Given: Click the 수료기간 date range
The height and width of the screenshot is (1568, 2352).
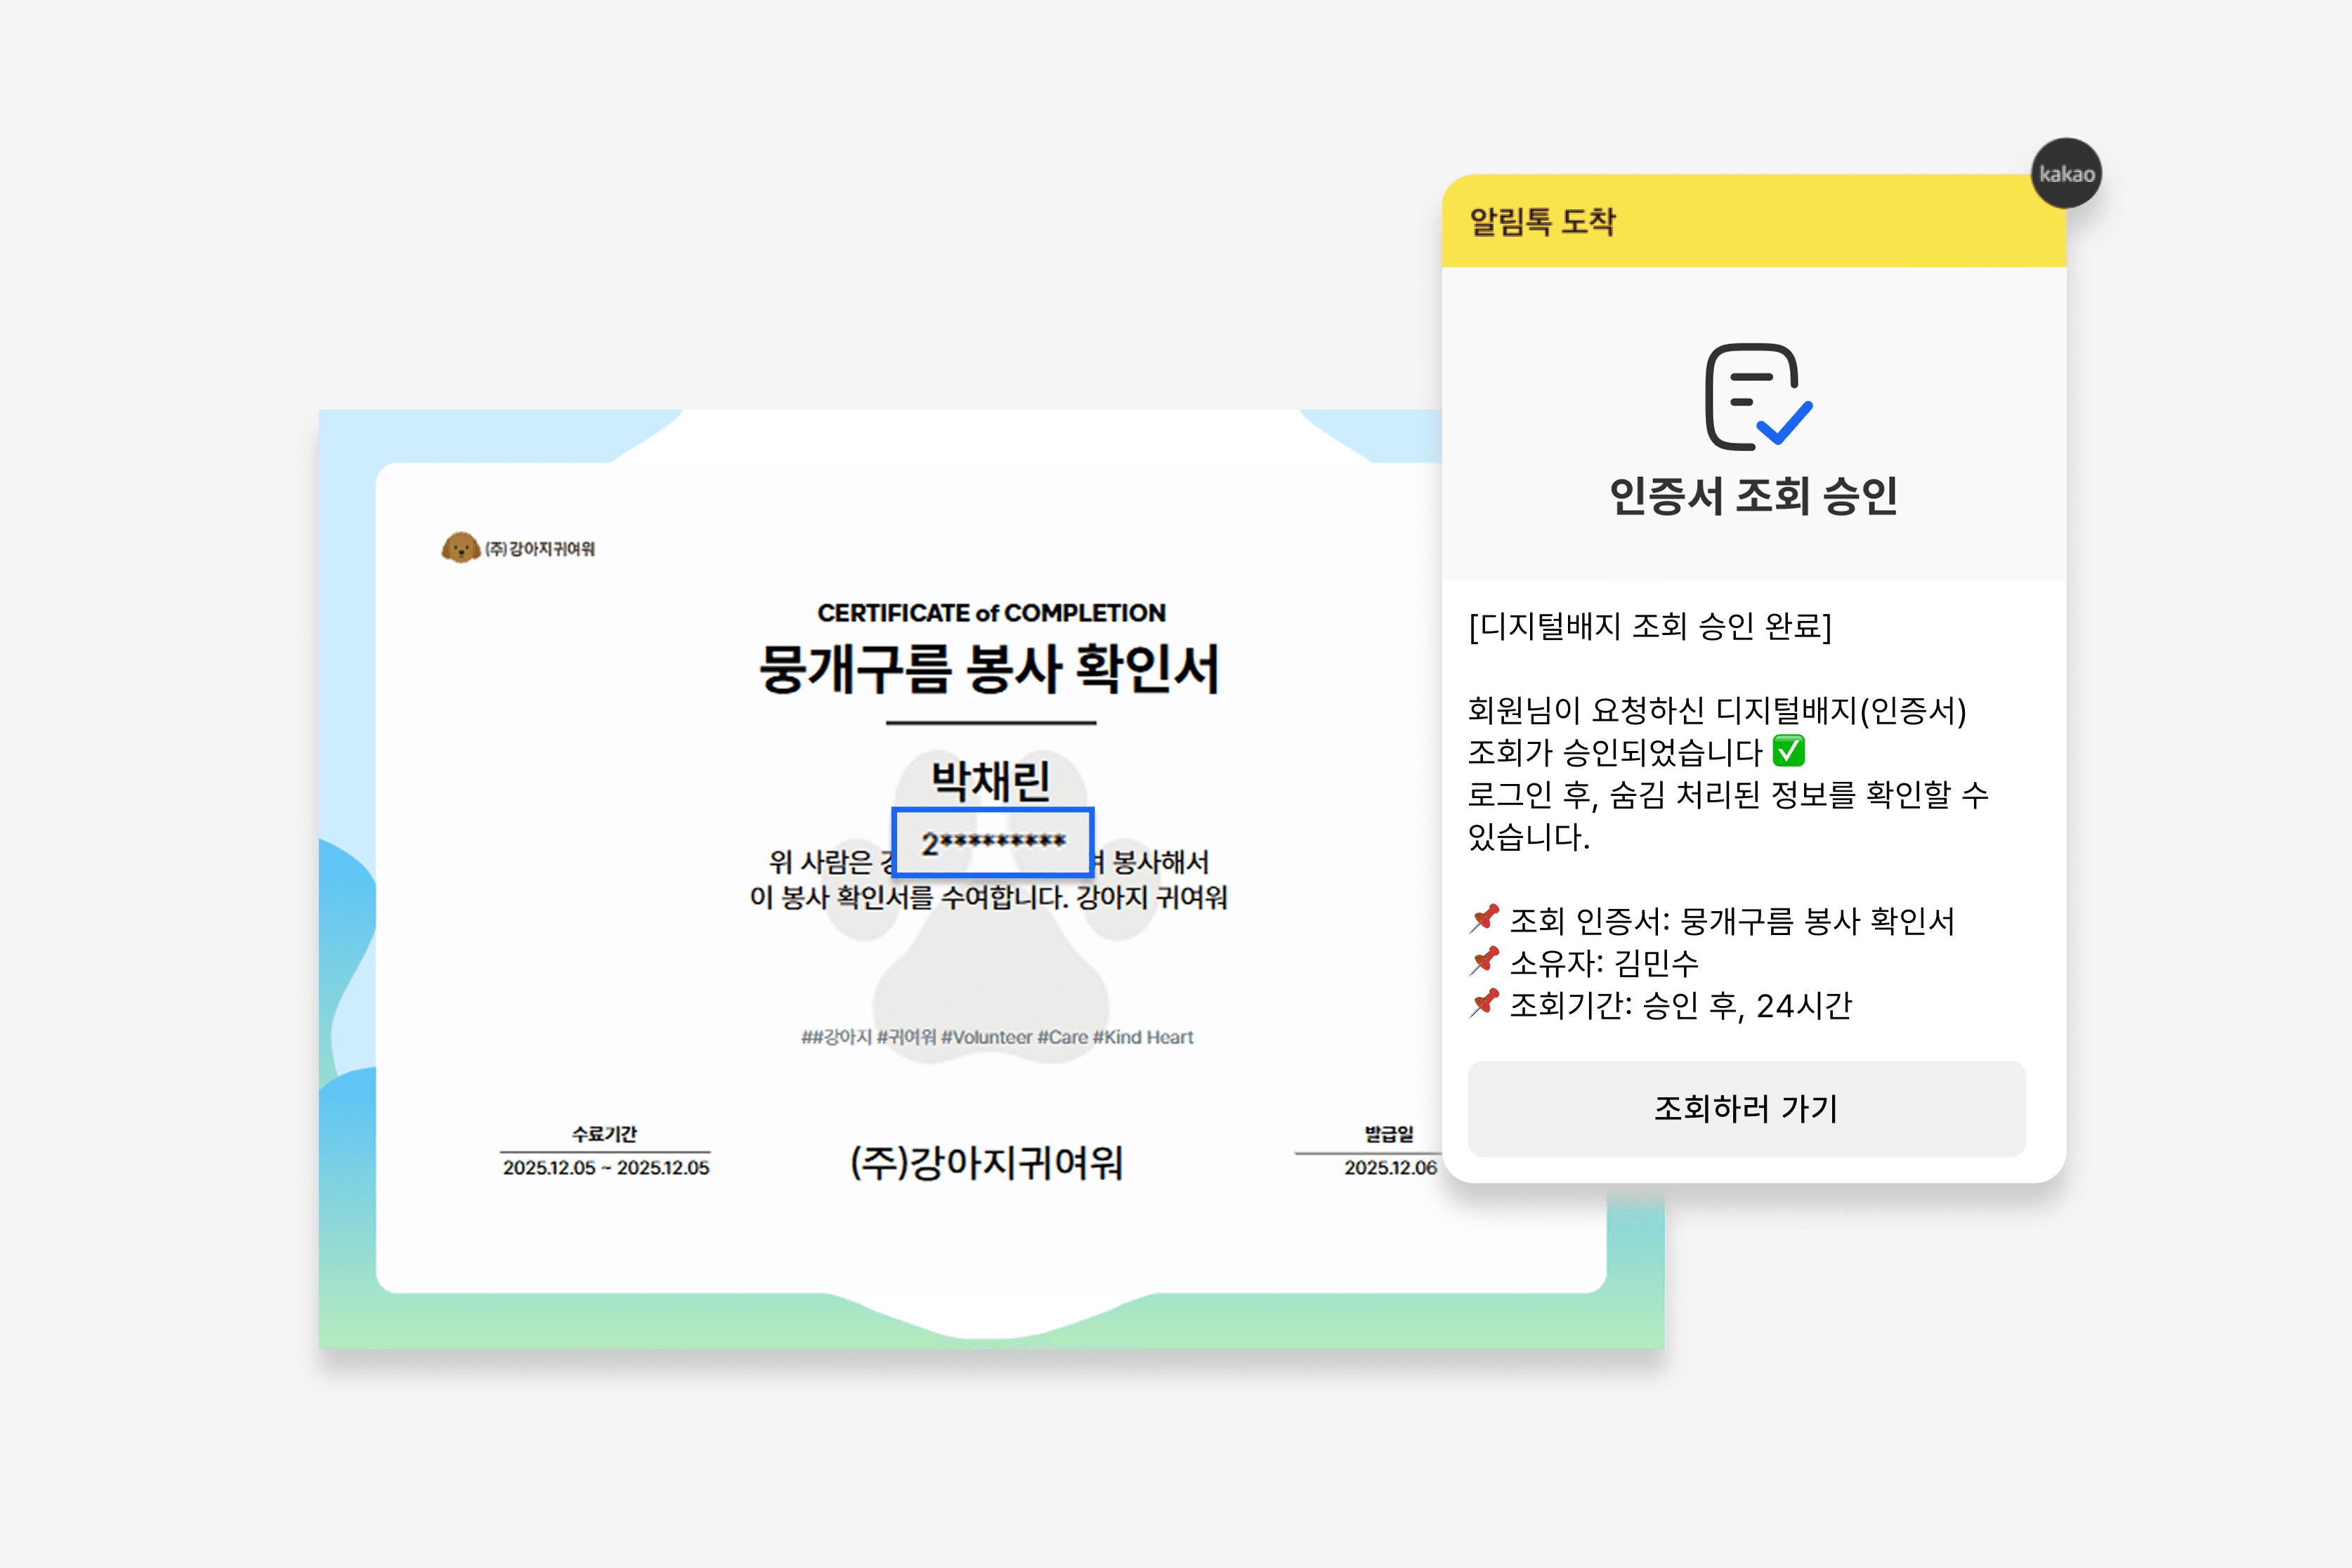Looking at the screenshot, I should click(x=605, y=1167).
